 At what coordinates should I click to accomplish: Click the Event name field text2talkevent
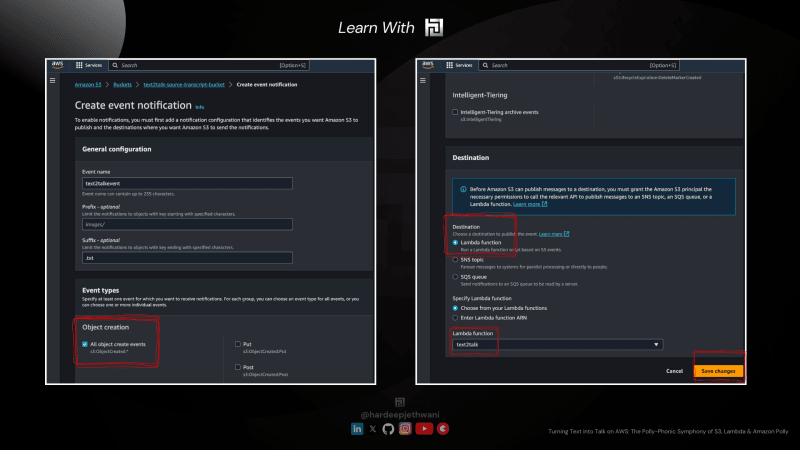click(x=187, y=184)
